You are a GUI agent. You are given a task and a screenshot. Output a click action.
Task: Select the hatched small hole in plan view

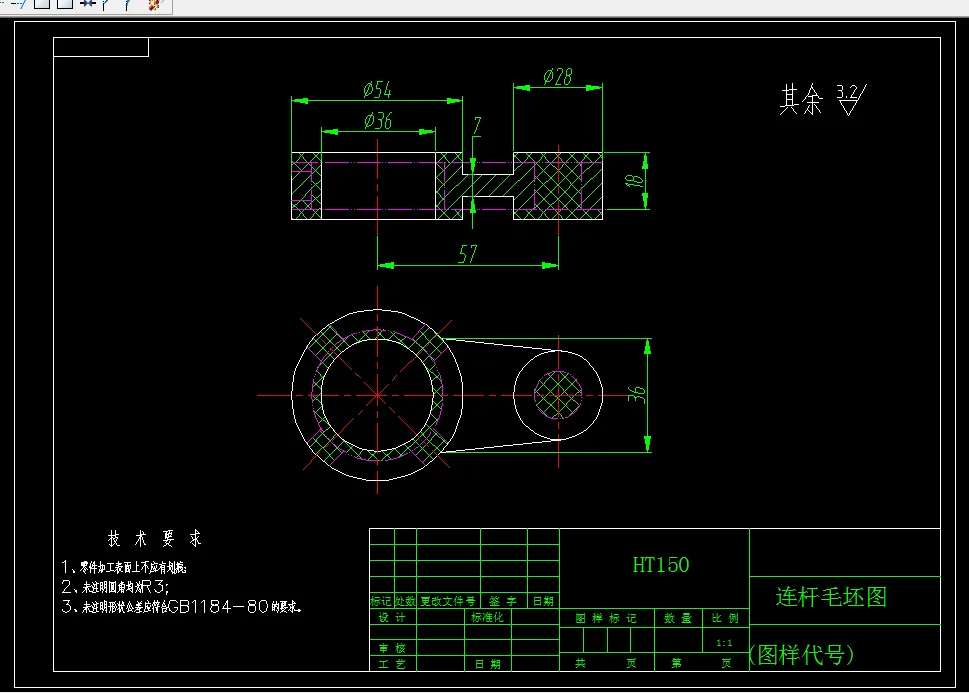[558, 395]
